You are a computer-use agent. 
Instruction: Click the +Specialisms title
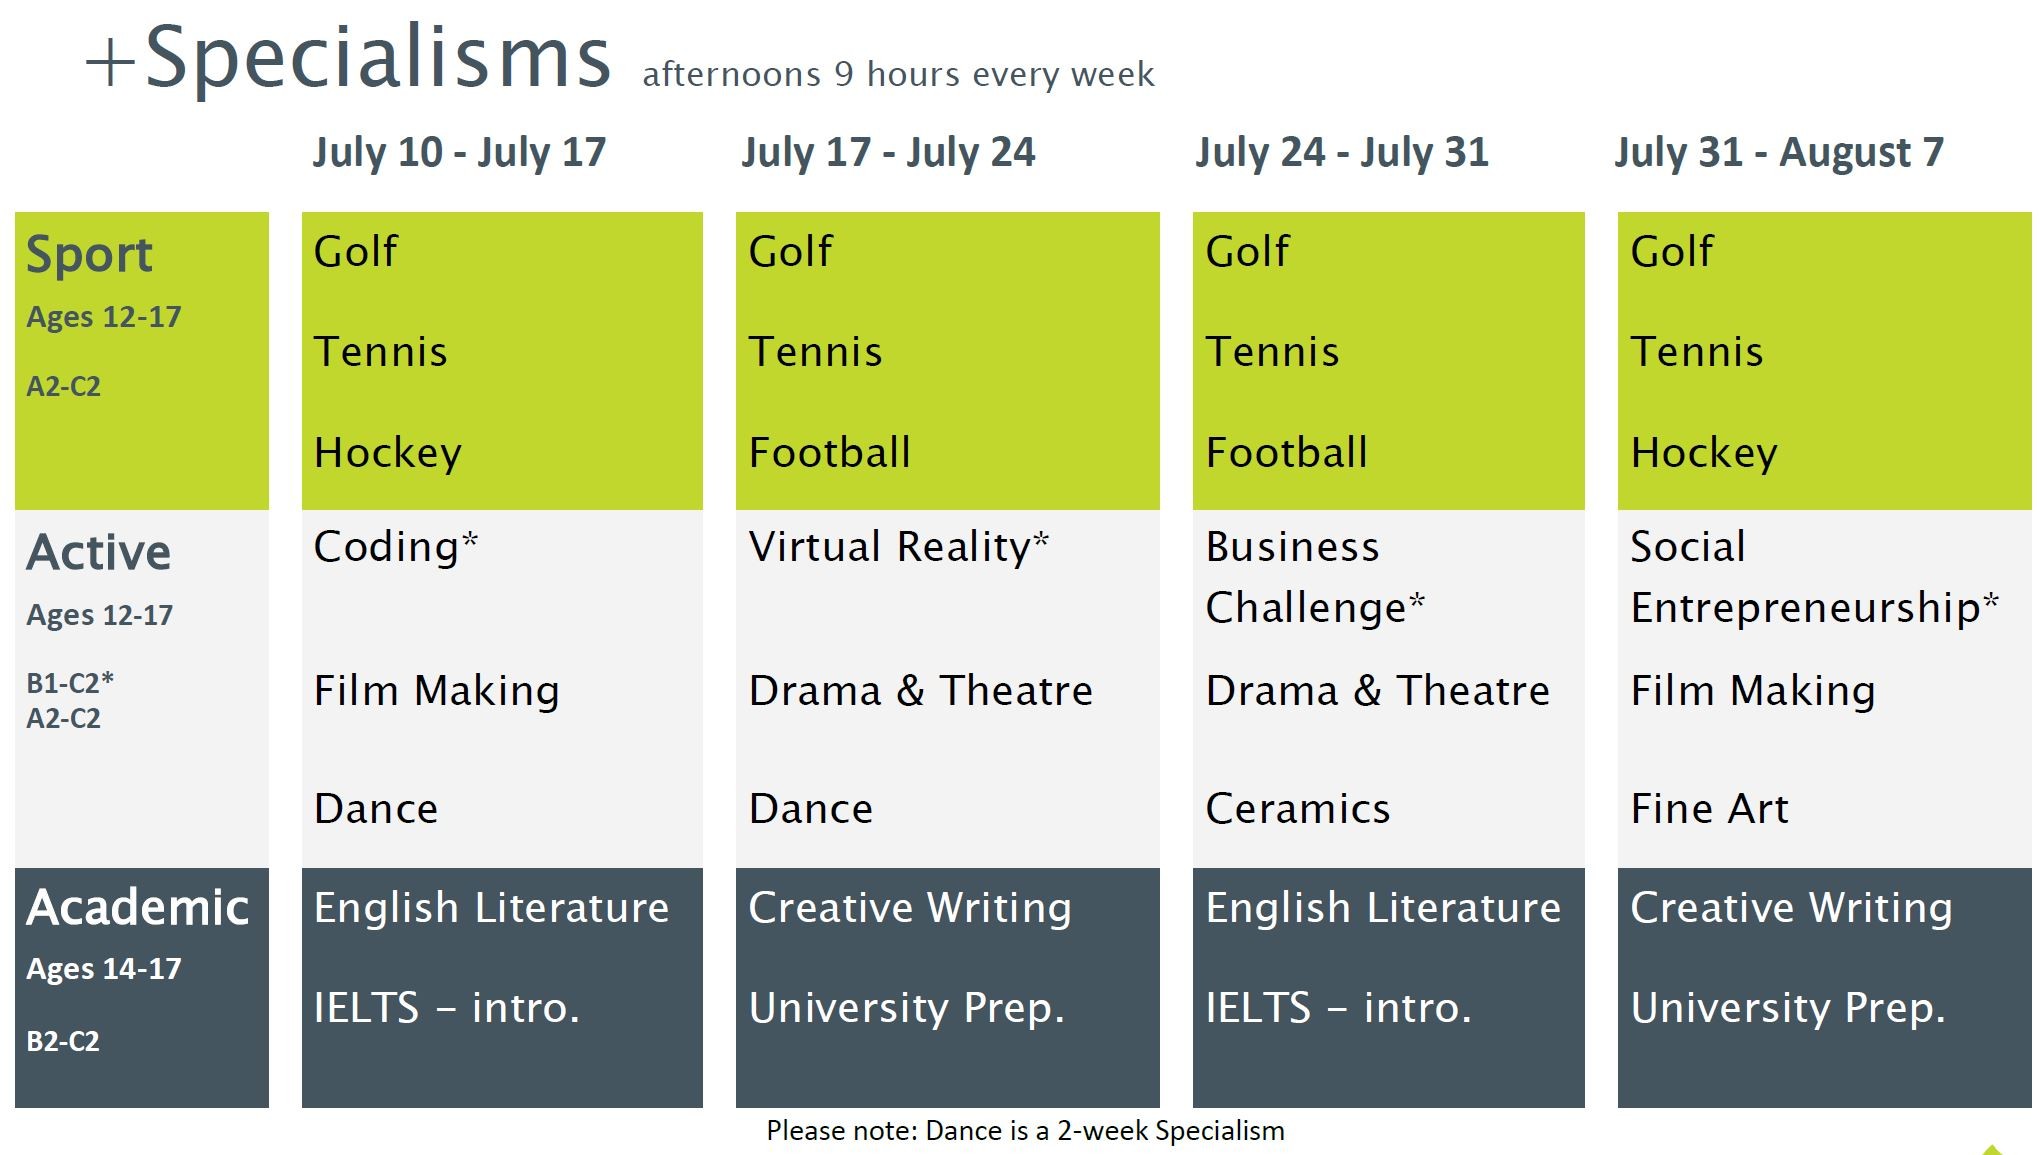pyautogui.click(x=349, y=57)
